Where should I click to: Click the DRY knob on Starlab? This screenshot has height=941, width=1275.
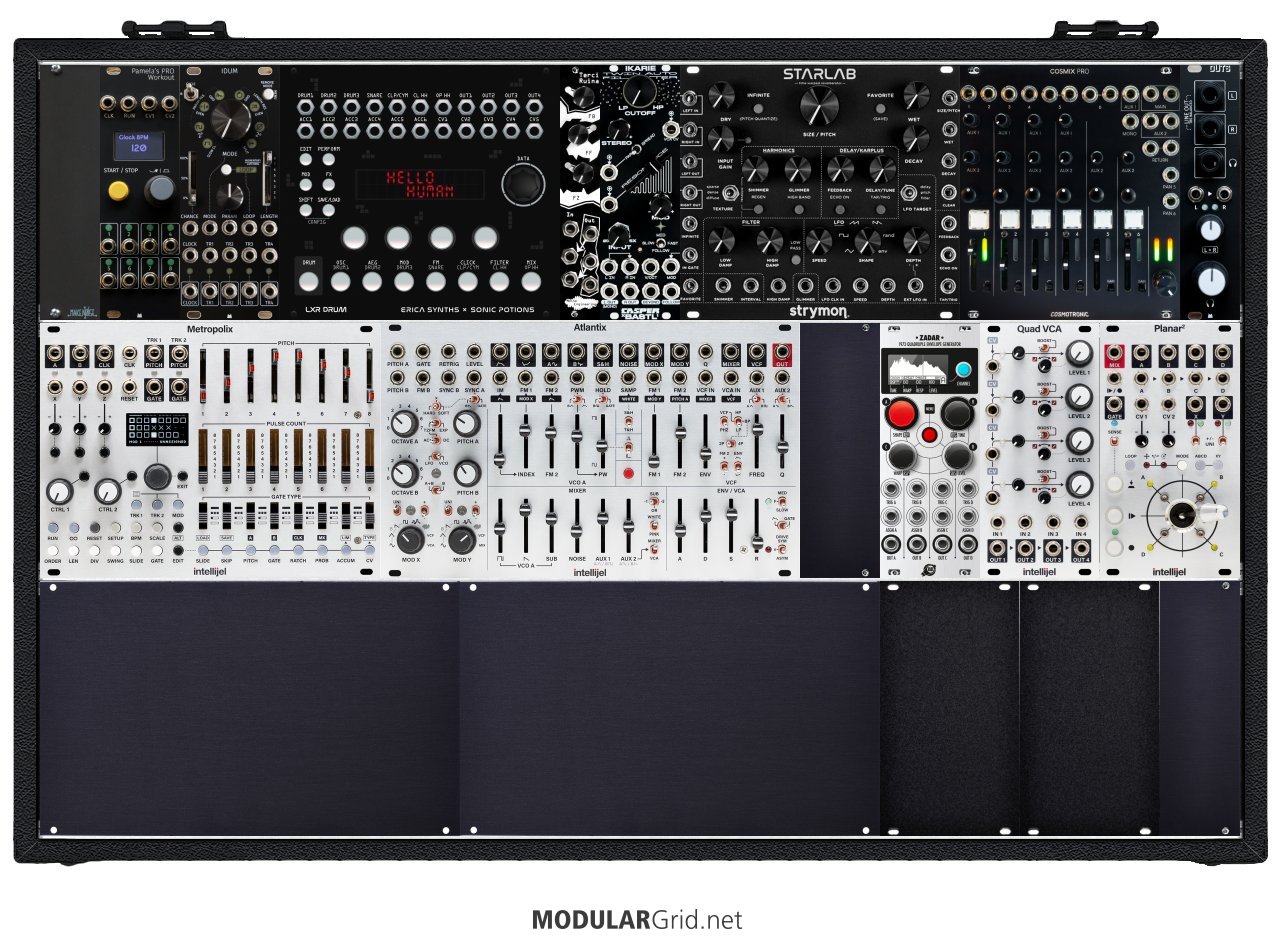point(721,96)
